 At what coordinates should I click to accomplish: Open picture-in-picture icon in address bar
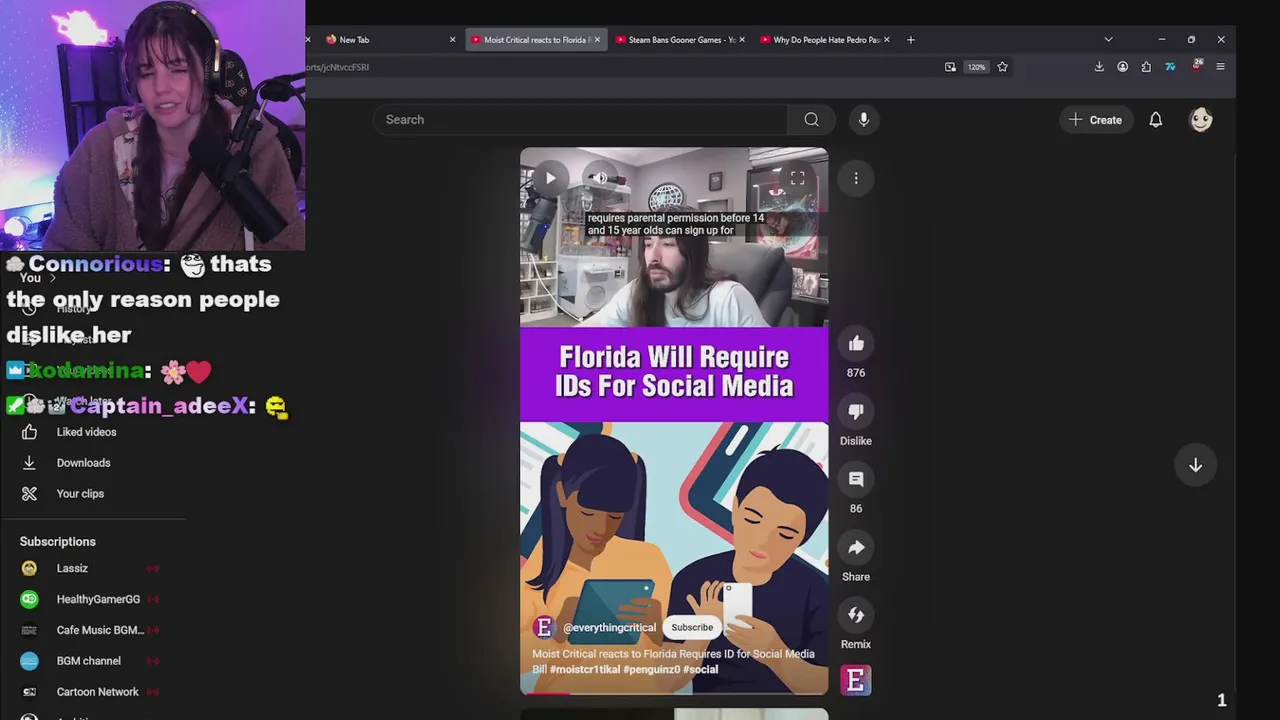pyautogui.click(x=950, y=67)
